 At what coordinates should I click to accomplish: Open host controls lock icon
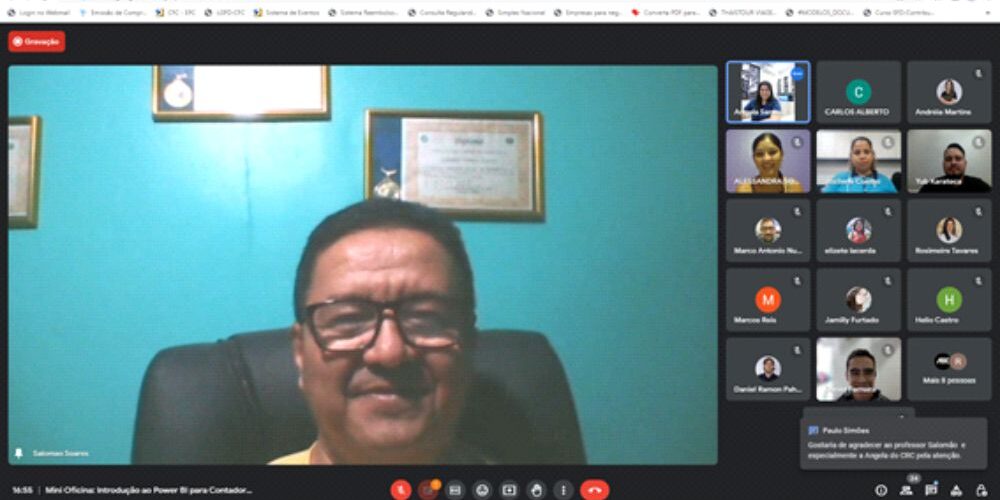pos(981,490)
